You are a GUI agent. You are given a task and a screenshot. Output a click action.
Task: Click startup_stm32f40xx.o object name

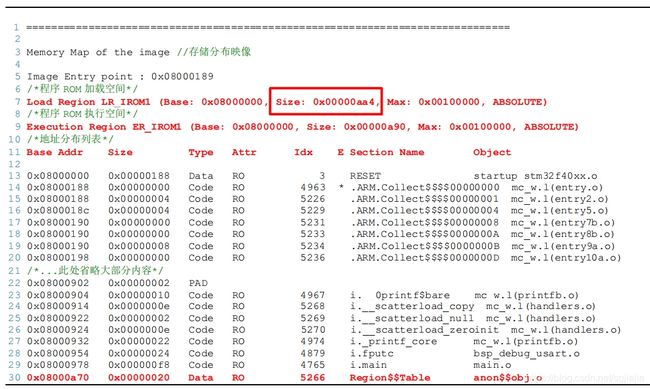(x=536, y=176)
